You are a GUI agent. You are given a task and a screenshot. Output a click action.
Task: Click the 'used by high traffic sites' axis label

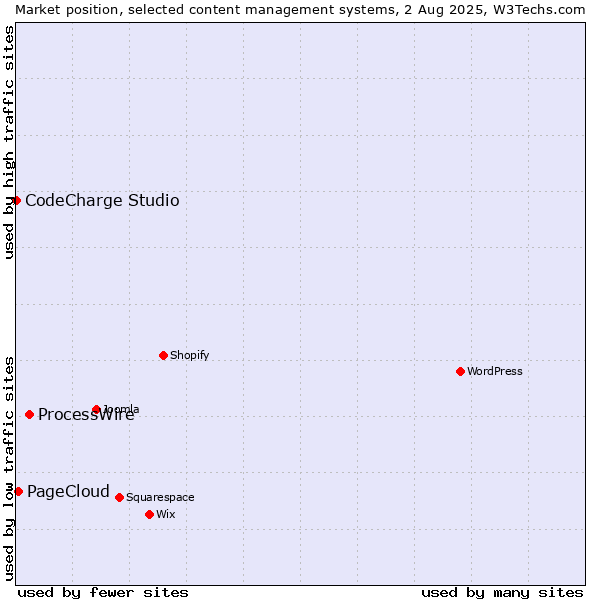pyautogui.click(x=8, y=142)
